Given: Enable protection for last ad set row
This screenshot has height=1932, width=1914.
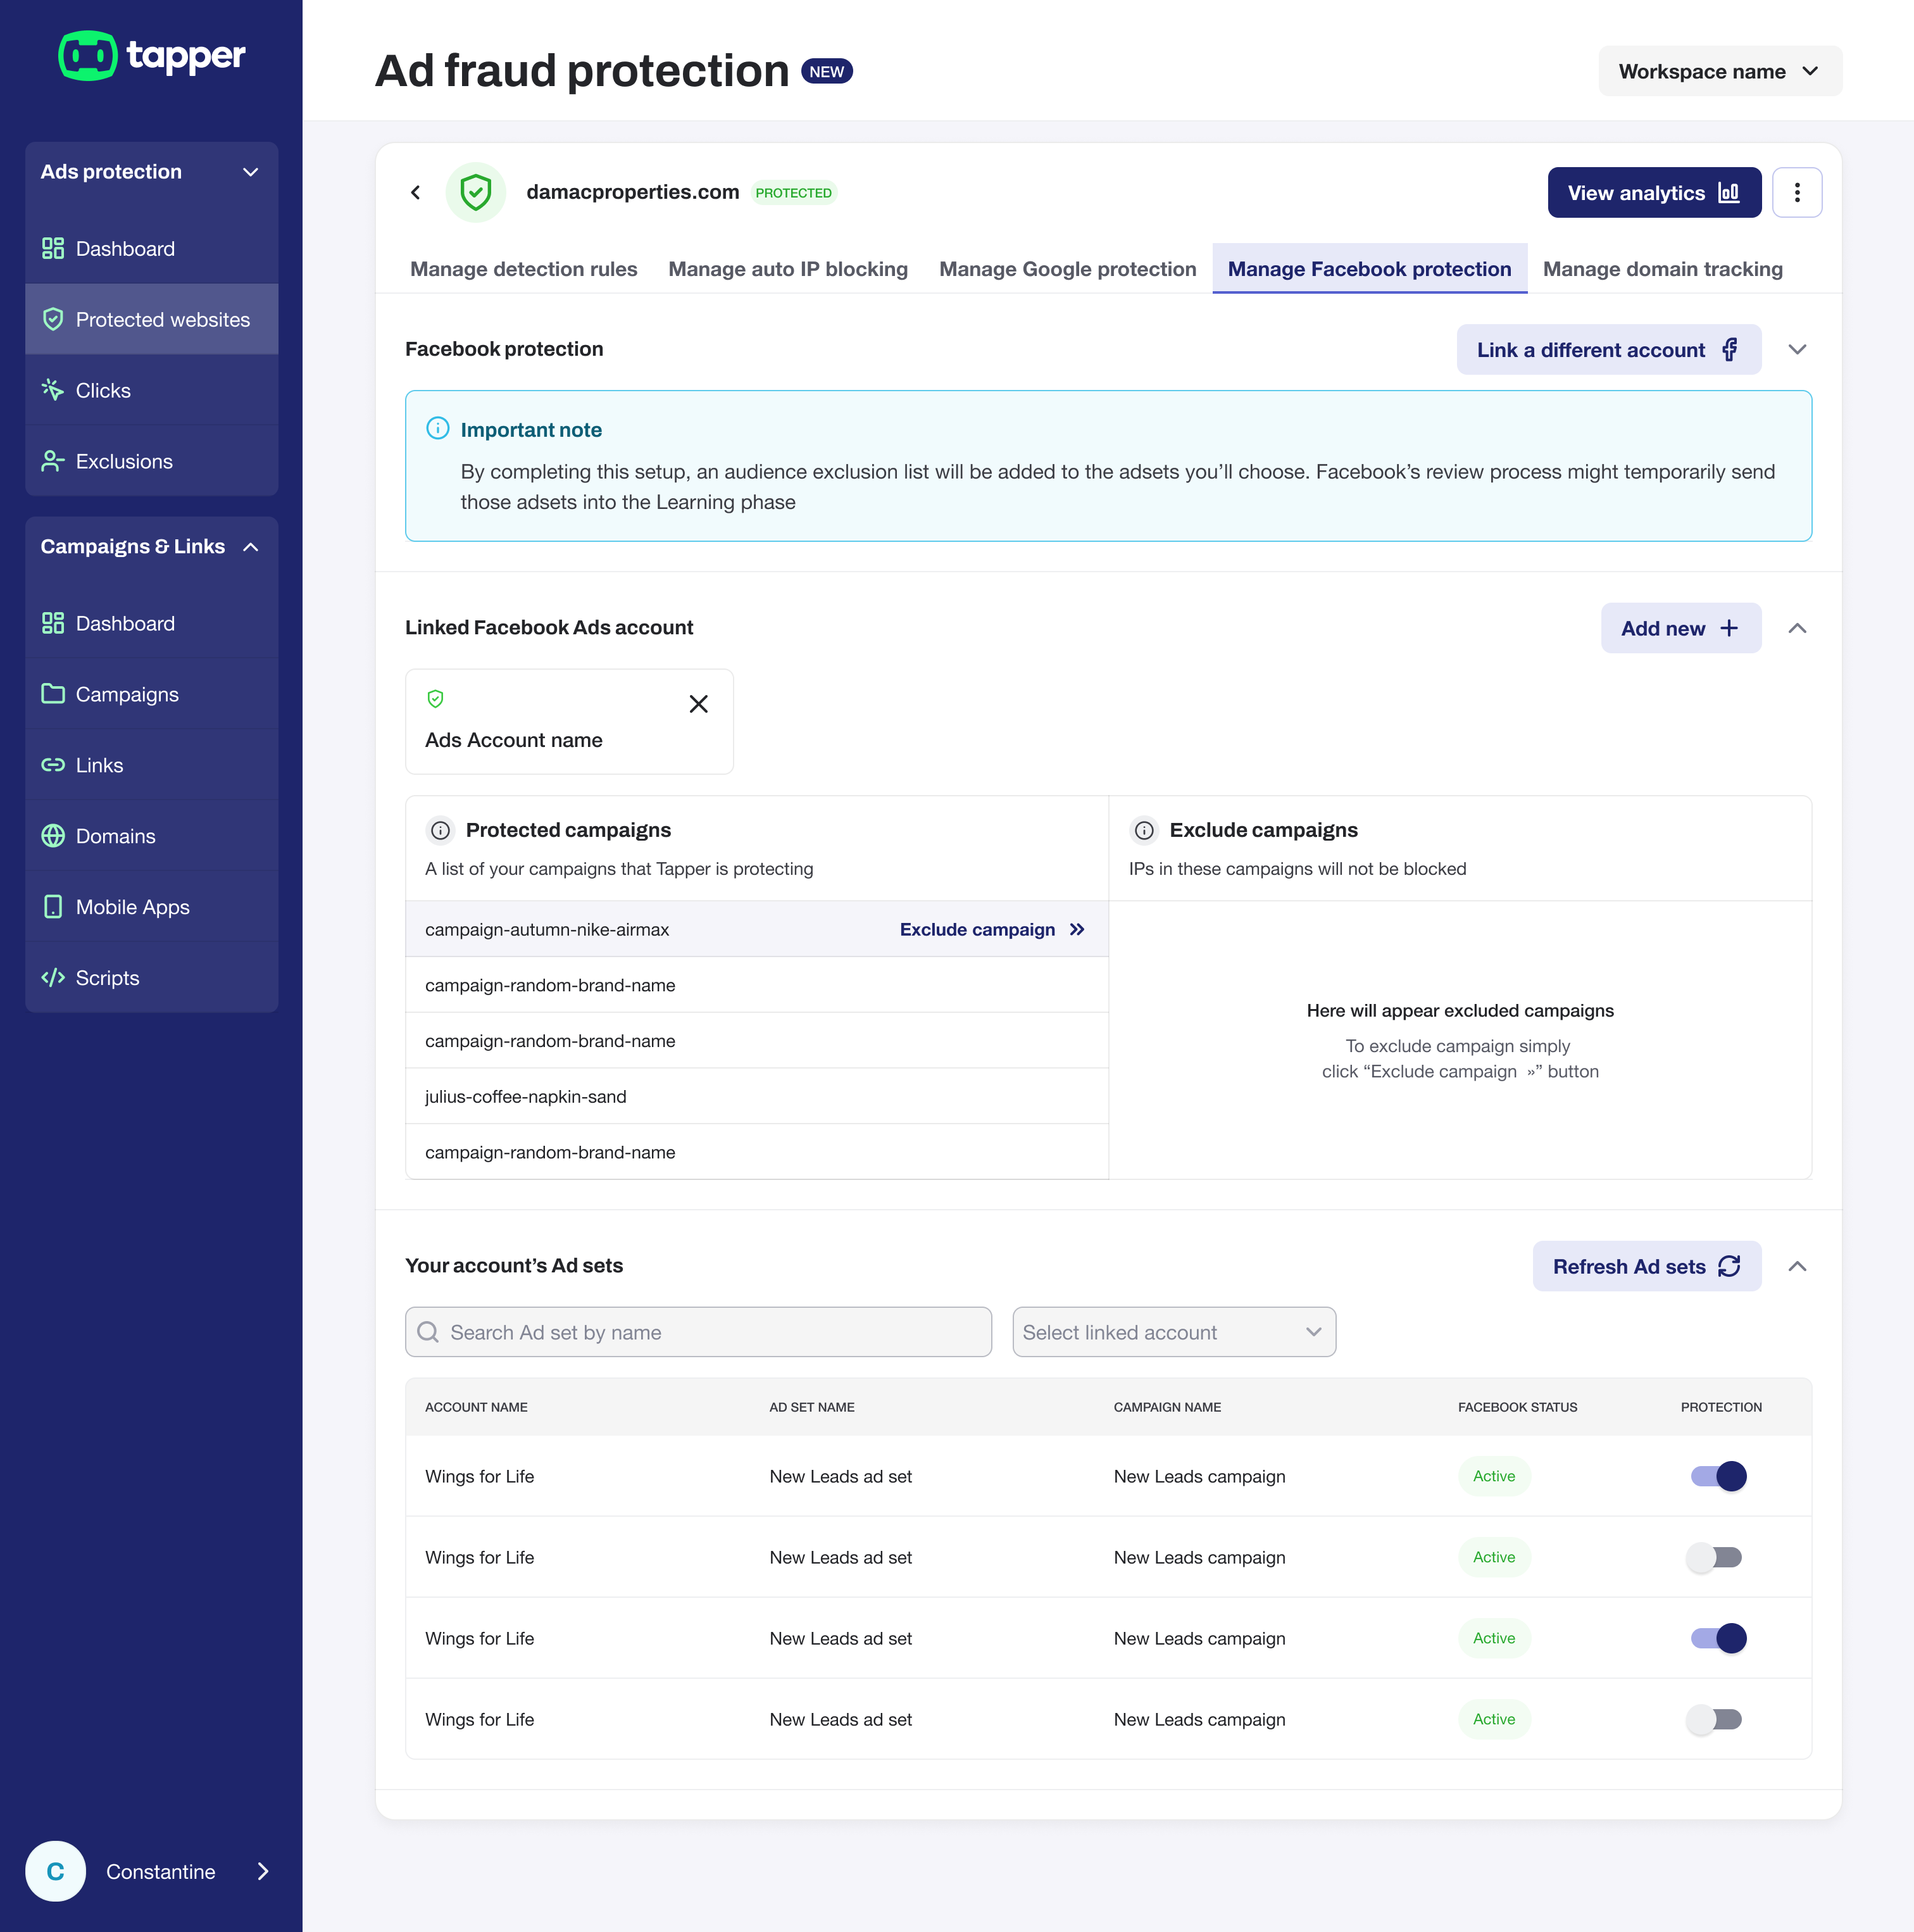Looking at the screenshot, I should tap(1714, 1719).
